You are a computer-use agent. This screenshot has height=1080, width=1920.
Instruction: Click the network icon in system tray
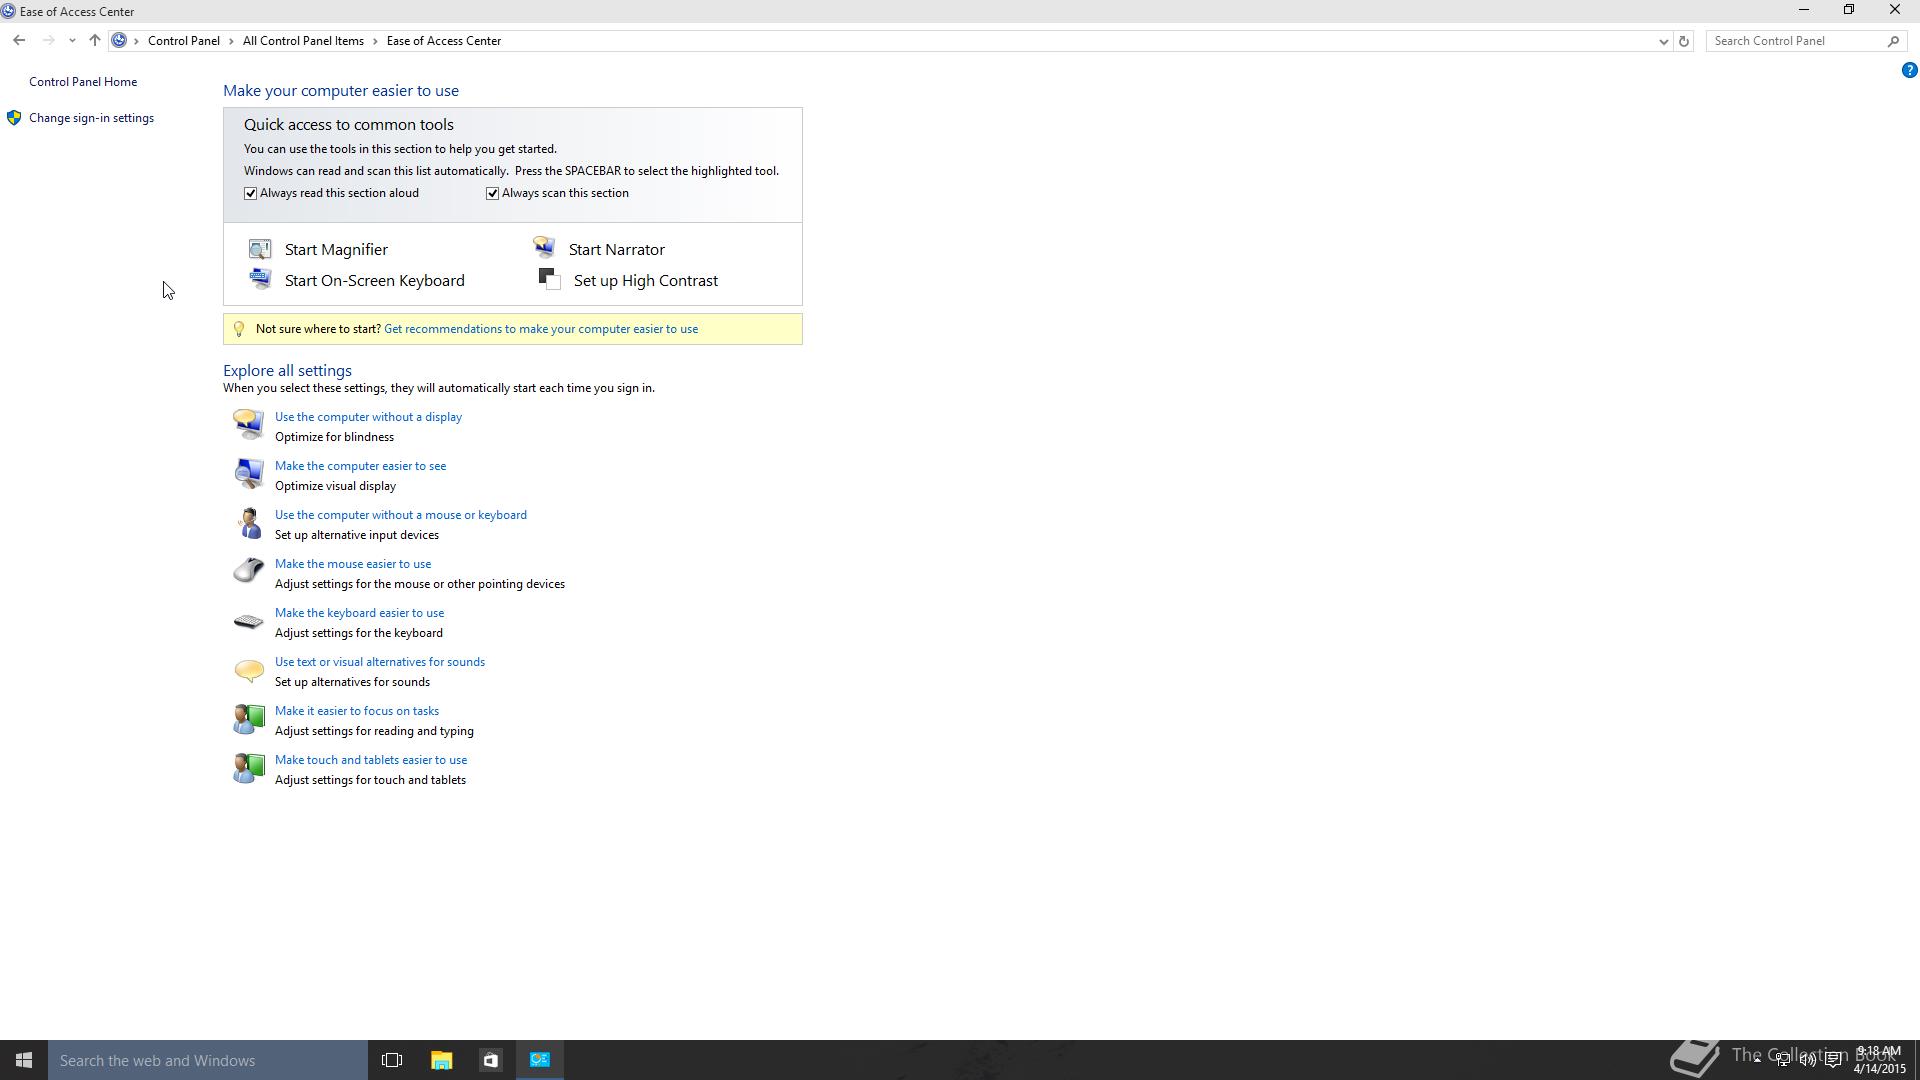click(1782, 1060)
